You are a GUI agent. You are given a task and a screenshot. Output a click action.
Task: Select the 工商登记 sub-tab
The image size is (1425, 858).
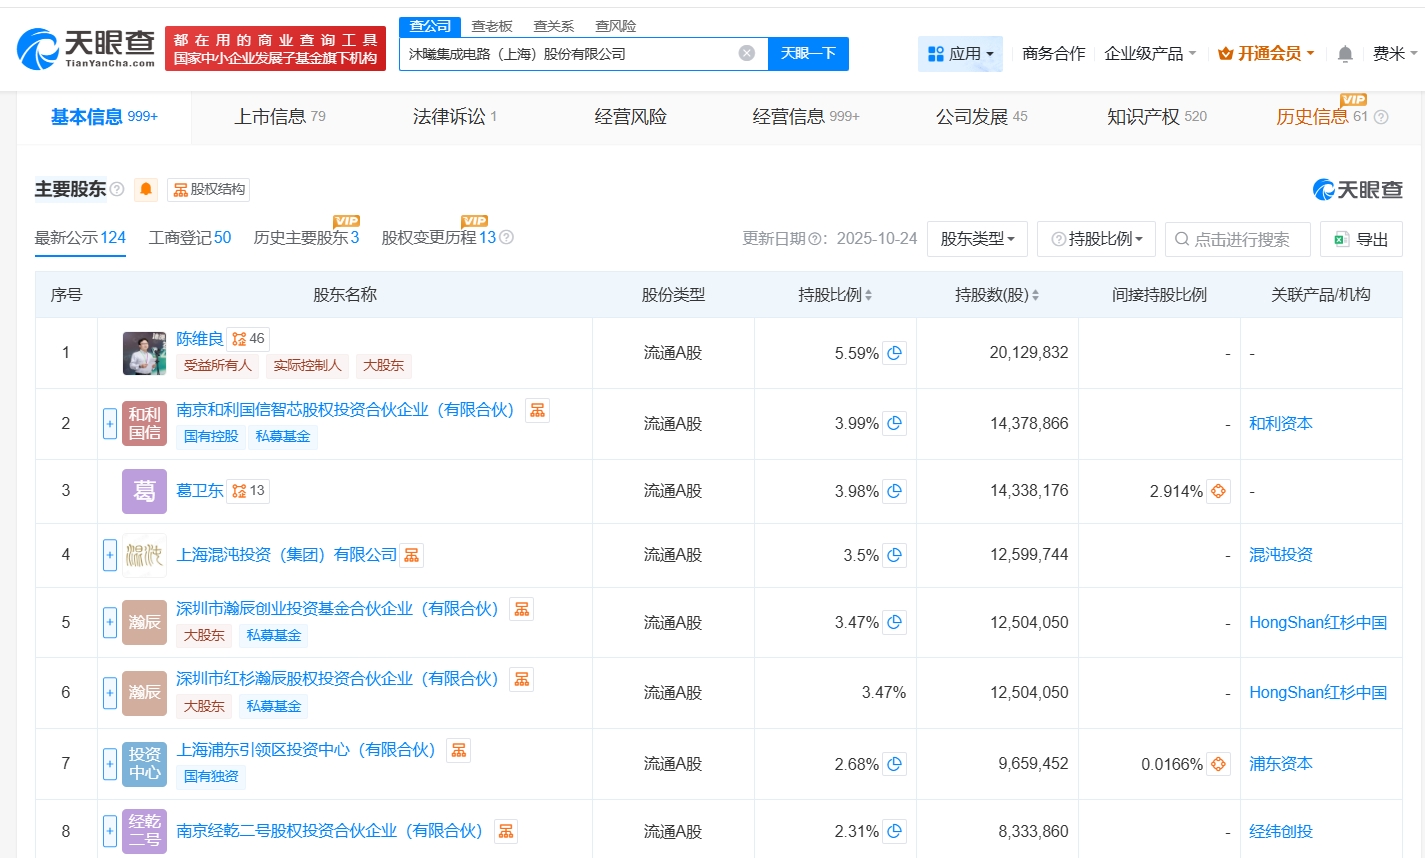click(189, 238)
